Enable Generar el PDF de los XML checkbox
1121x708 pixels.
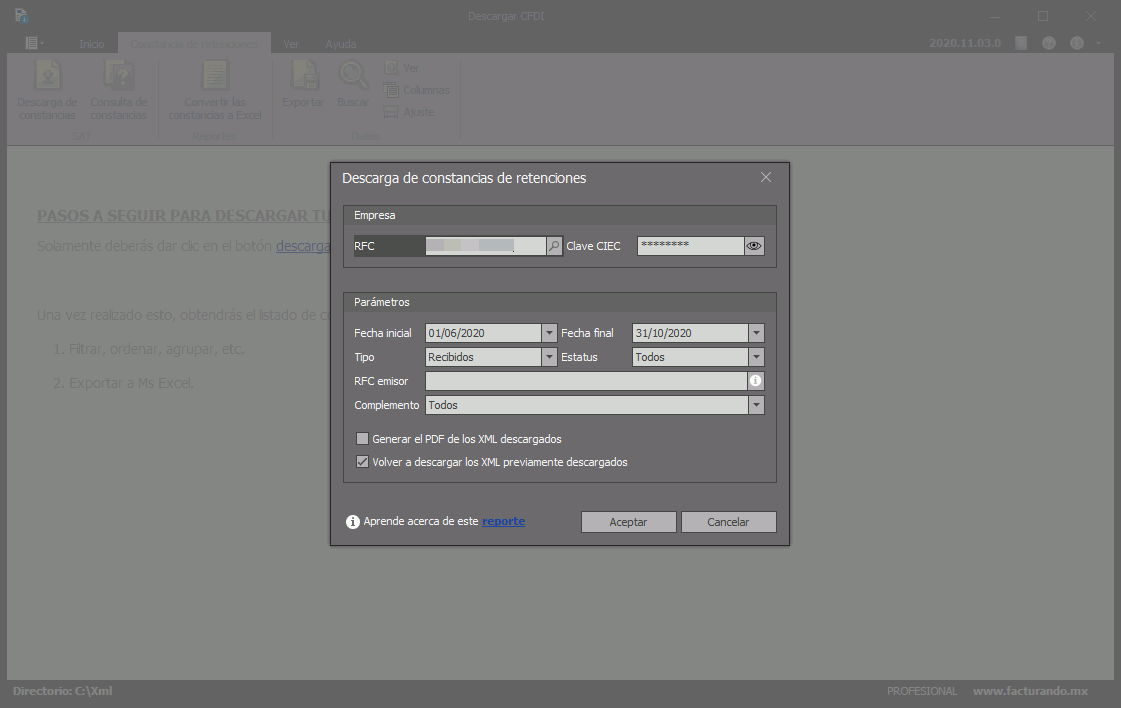[x=363, y=439]
